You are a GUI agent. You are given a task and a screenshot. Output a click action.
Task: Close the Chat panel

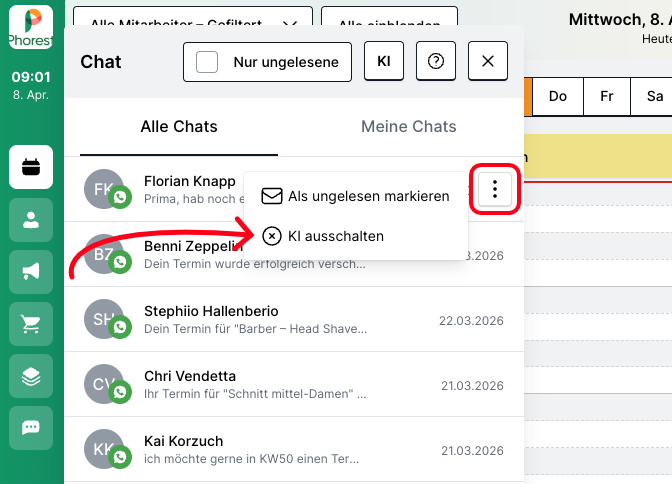pos(488,61)
